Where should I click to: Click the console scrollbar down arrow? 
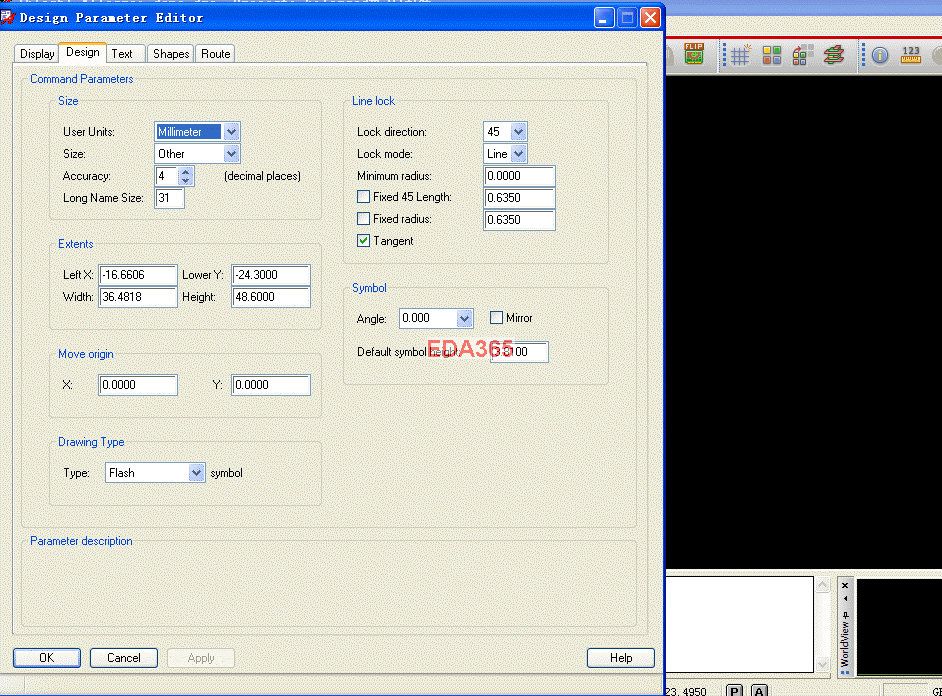(x=823, y=664)
